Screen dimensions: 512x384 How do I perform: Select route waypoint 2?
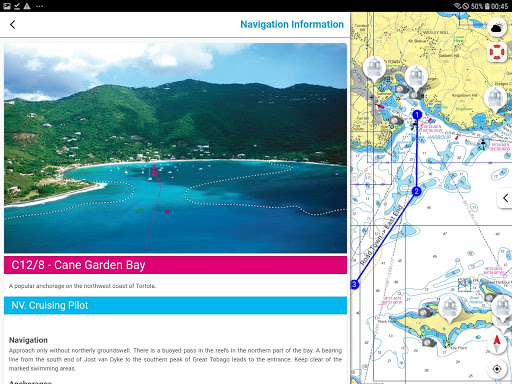click(x=416, y=191)
